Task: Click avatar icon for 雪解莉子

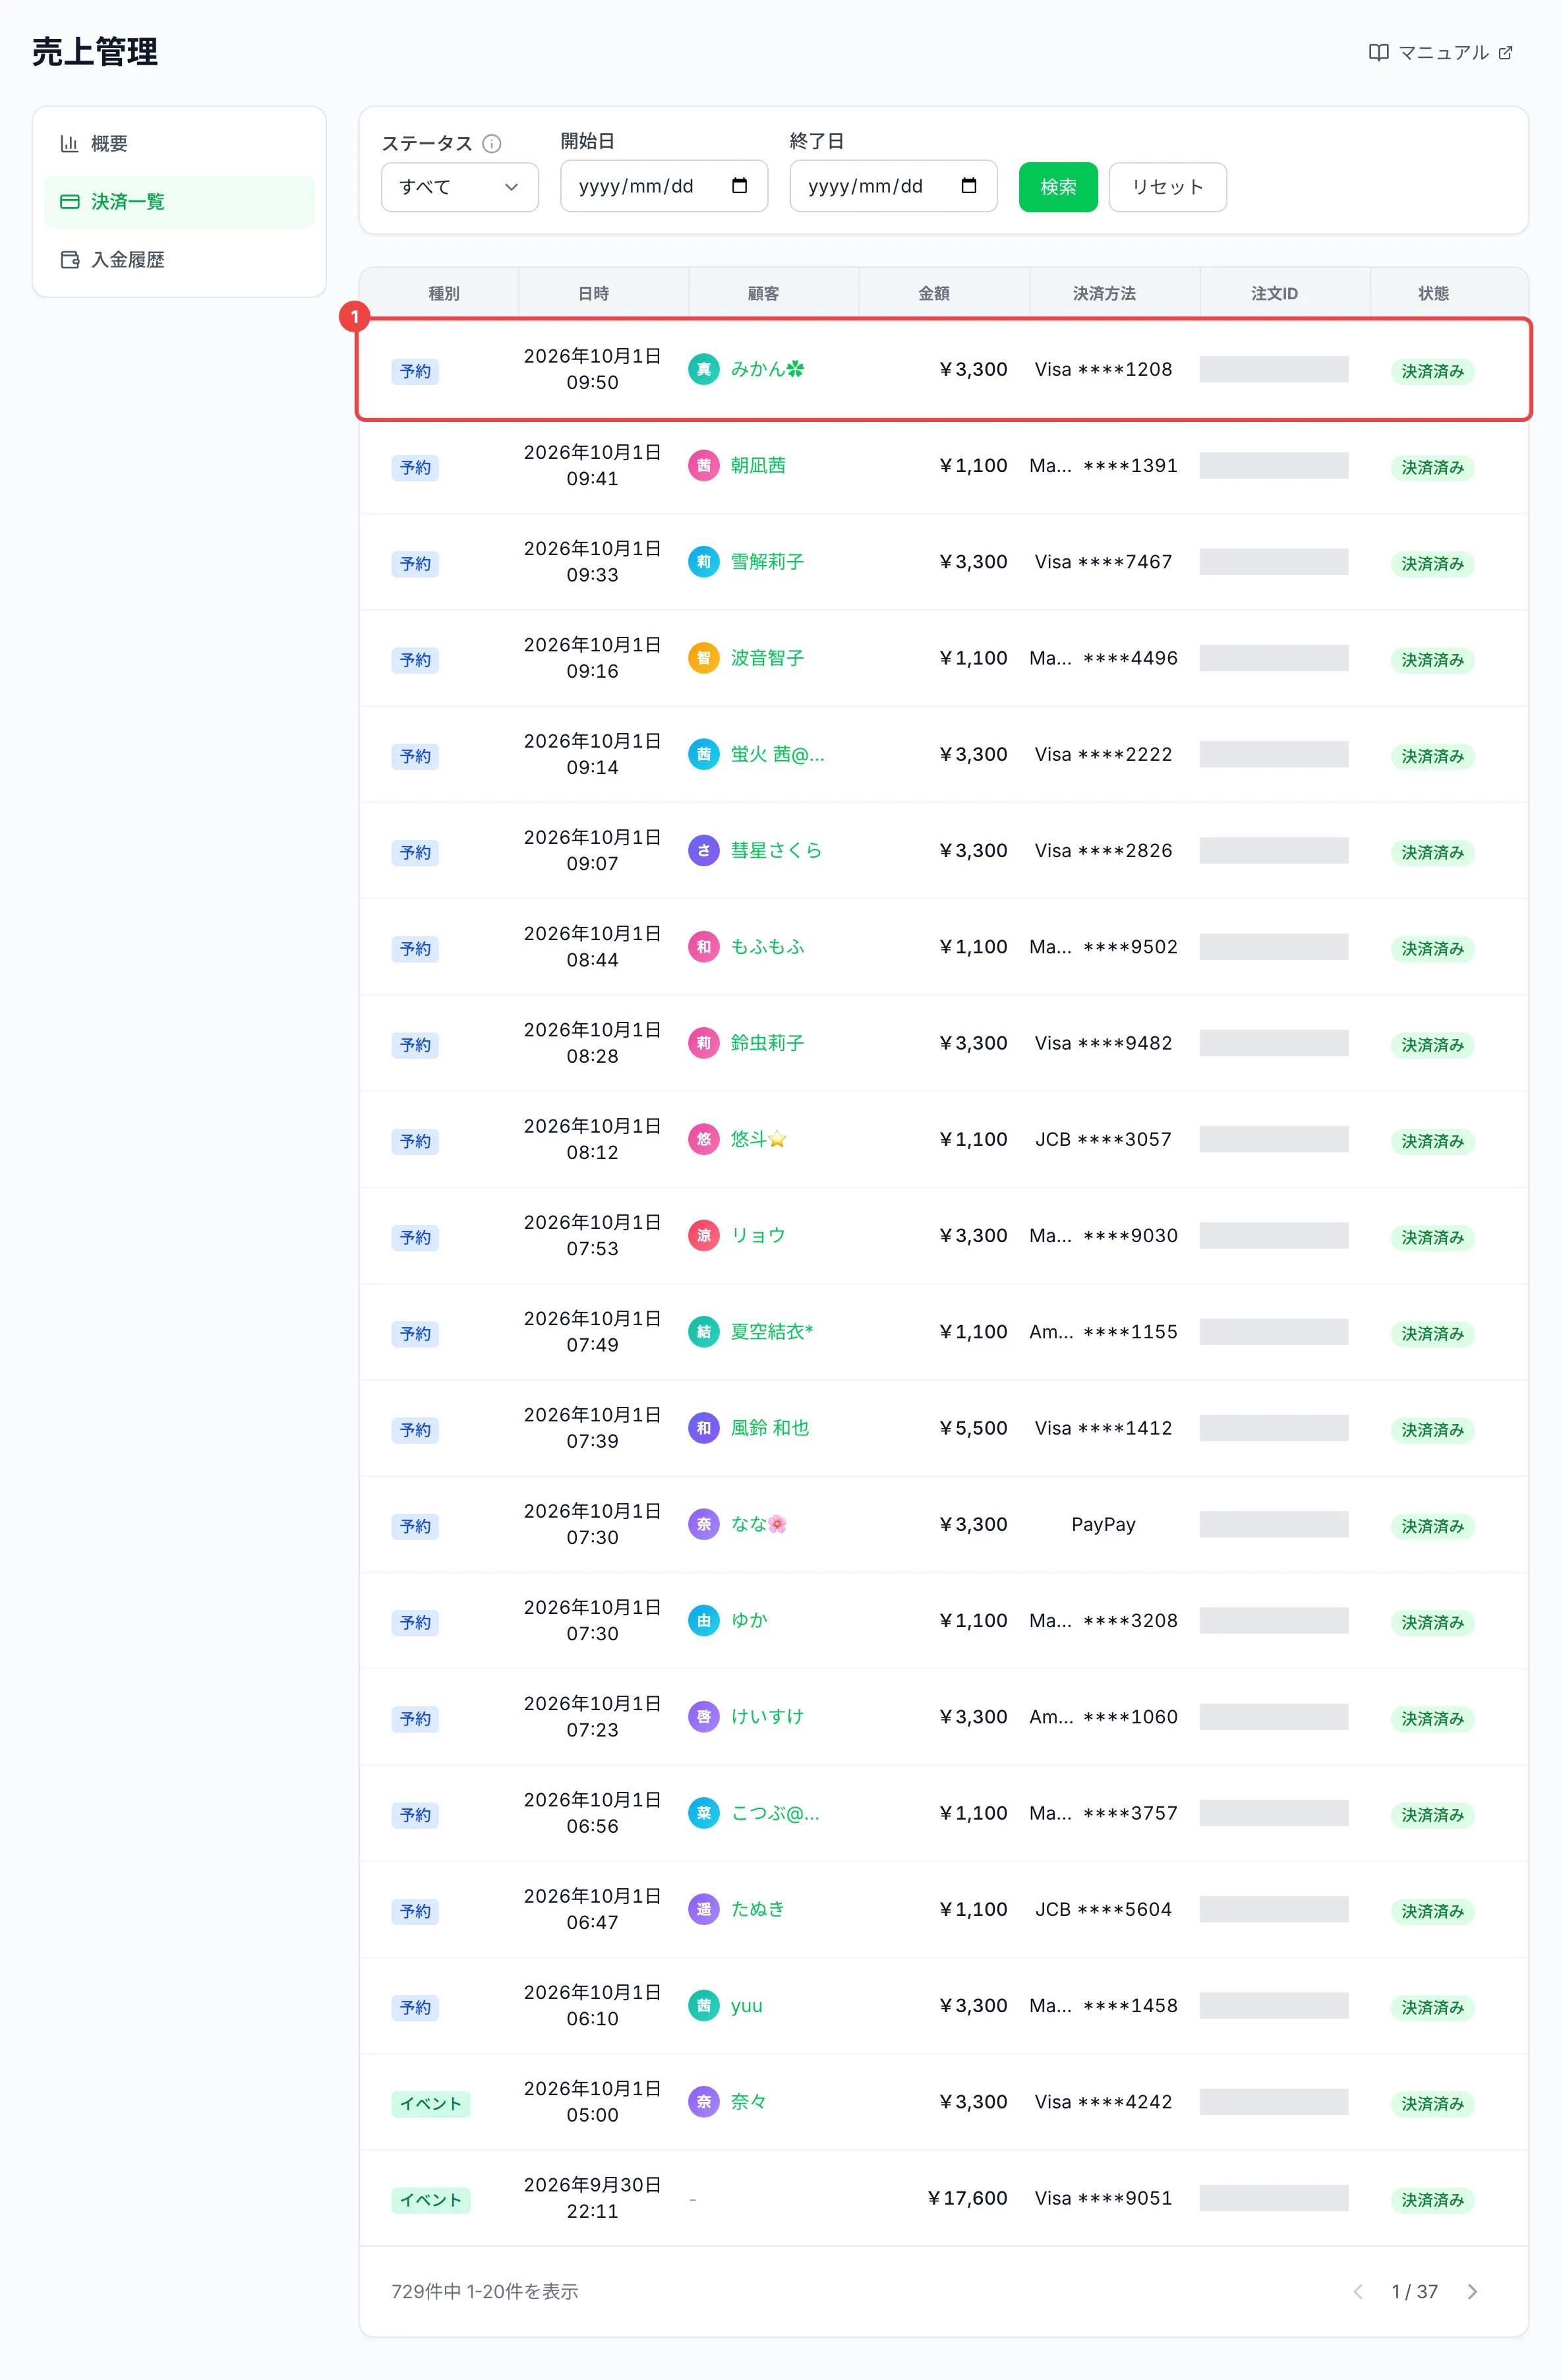Action: coord(703,562)
